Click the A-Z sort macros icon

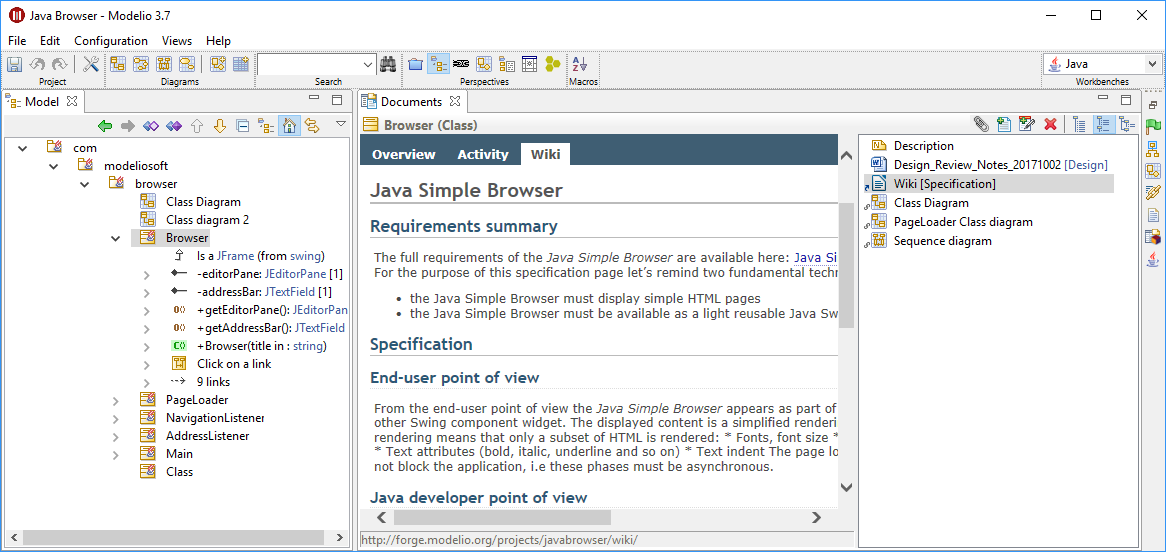pyautogui.click(x=580, y=65)
